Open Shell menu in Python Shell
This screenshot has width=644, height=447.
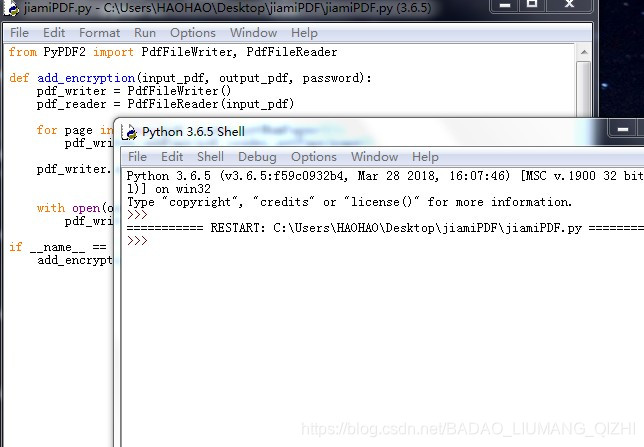(x=210, y=157)
